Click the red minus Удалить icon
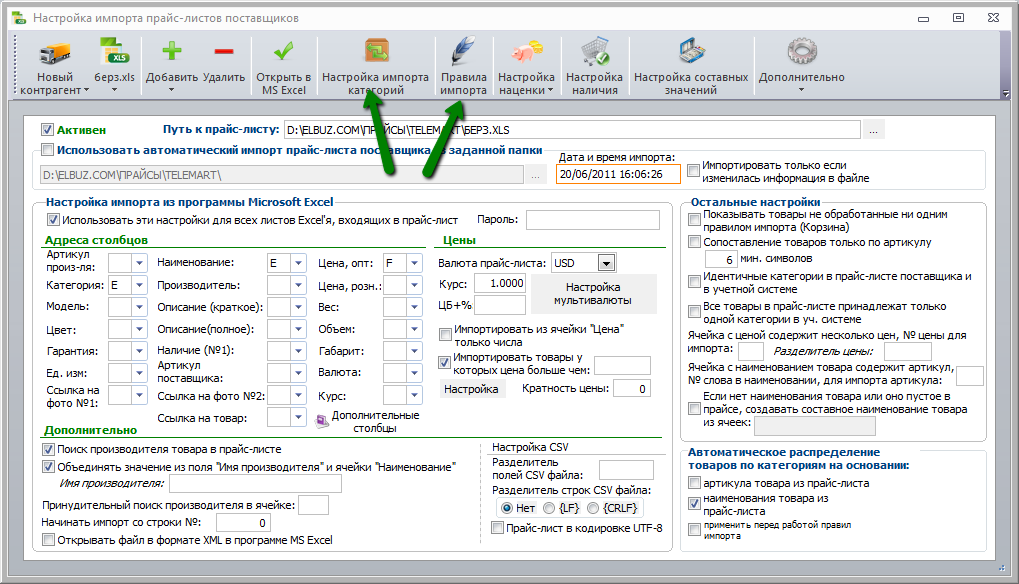The width and height of the screenshot is (1019, 584). 224,51
